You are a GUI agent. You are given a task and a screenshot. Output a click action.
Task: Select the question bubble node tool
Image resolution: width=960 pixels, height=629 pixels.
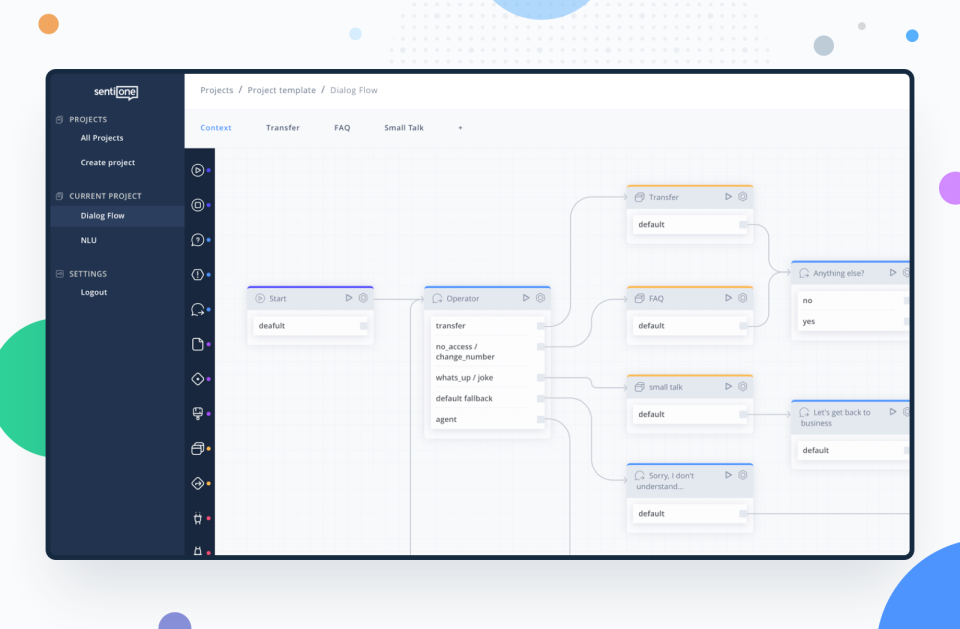198,240
